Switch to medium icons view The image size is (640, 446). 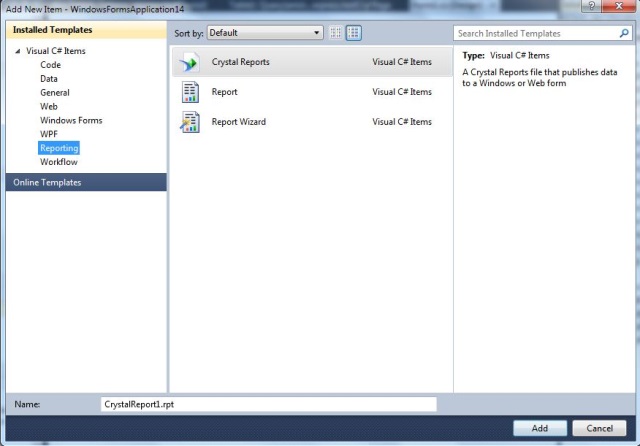click(353, 33)
